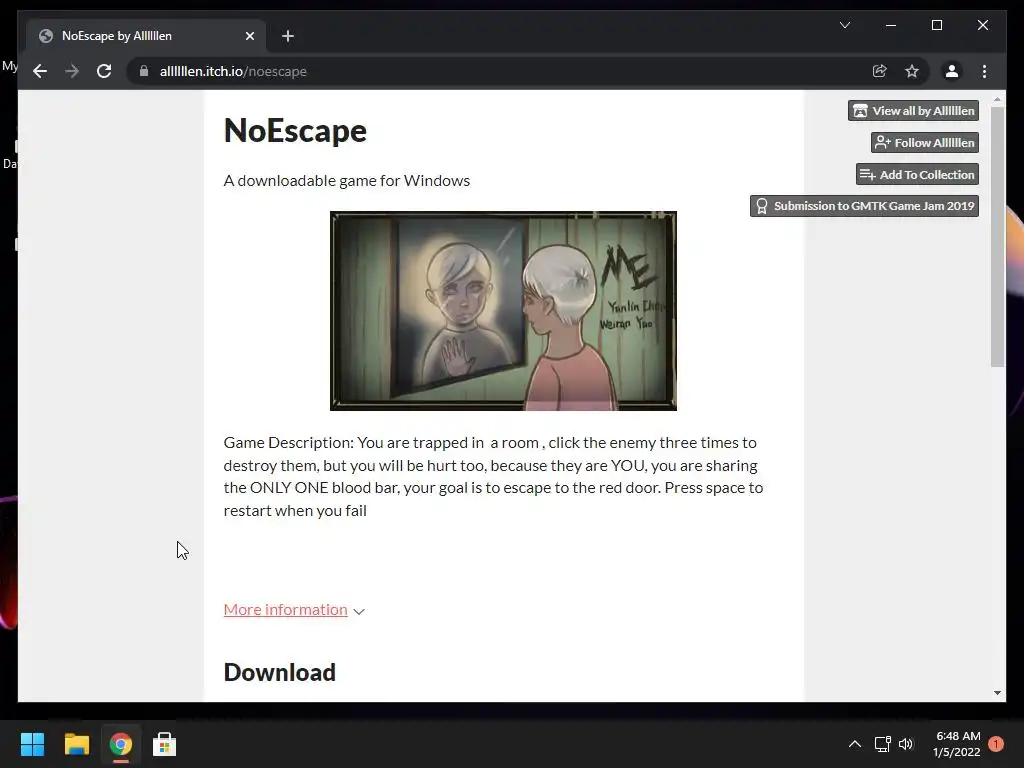The image size is (1024, 768).
Task: Open File Explorer from the taskbar
Action: [76, 744]
